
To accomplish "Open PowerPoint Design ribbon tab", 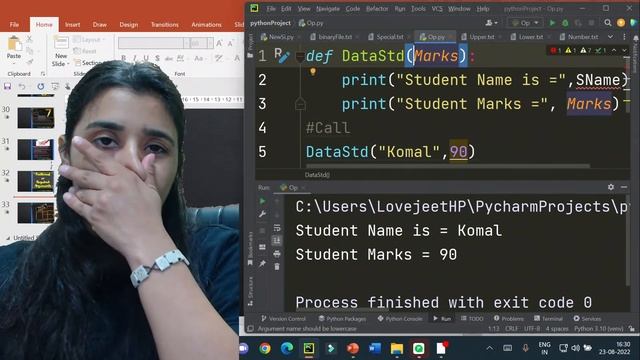I will pos(129,24).
